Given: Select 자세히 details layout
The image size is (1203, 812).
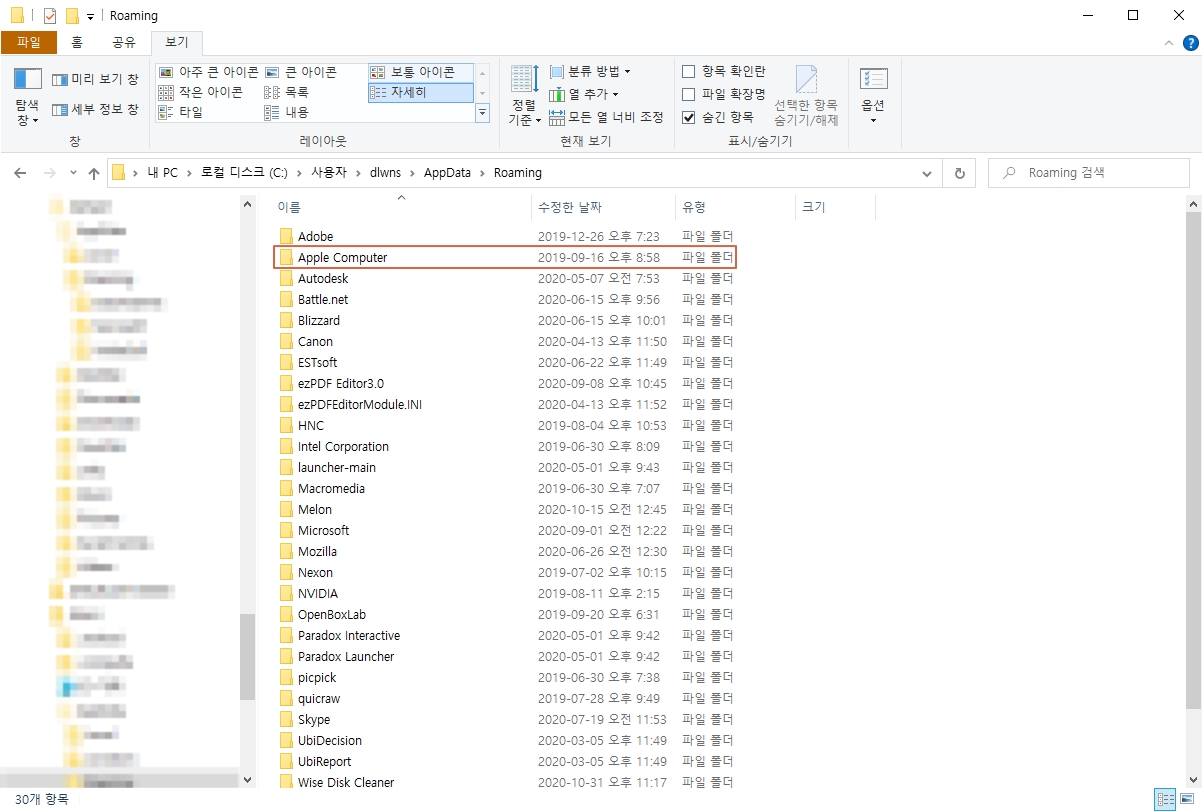Looking at the screenshot, I should pyautogui.click(x=419, y=92).
